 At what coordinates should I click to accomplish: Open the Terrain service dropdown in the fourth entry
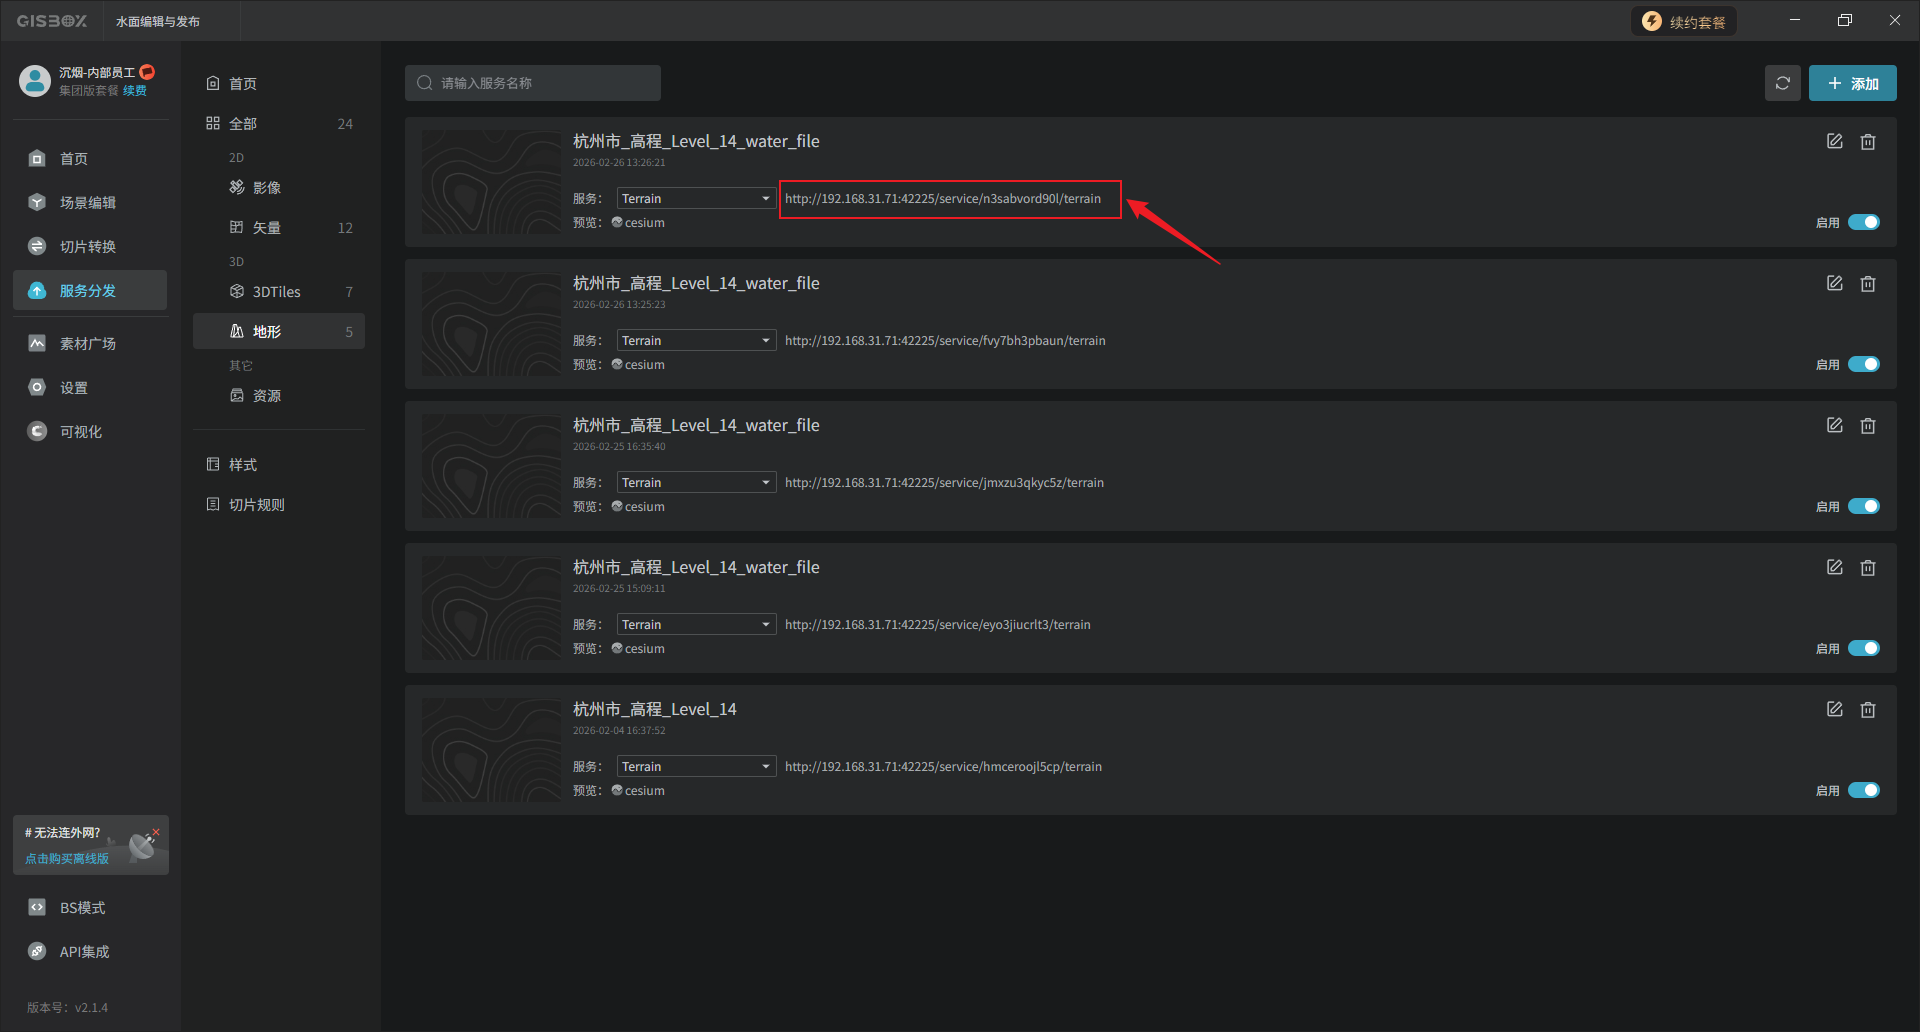pyautogui.click(x=696, y=625)
